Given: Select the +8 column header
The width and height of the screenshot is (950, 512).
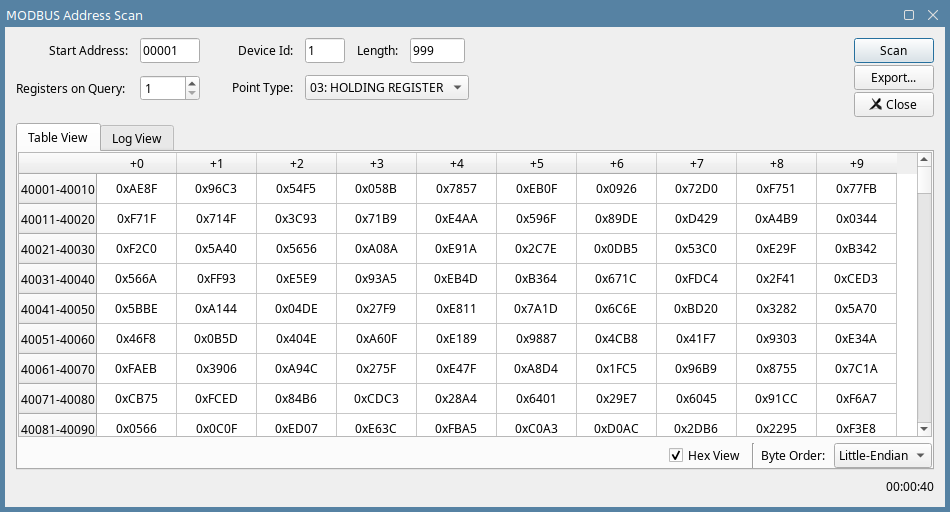Looking at the screenshot, I should pyautogui.click(x=777, y=164).
